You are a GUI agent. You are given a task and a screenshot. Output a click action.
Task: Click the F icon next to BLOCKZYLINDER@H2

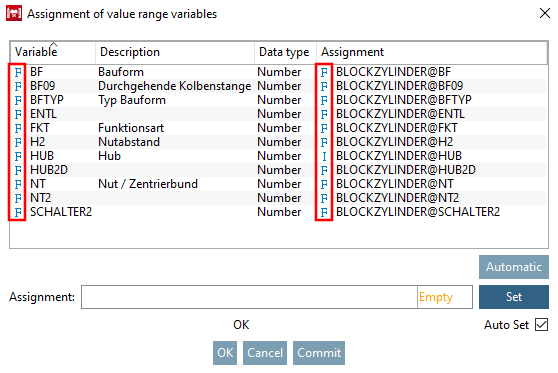pyautogui.click(x=324, y=142)
